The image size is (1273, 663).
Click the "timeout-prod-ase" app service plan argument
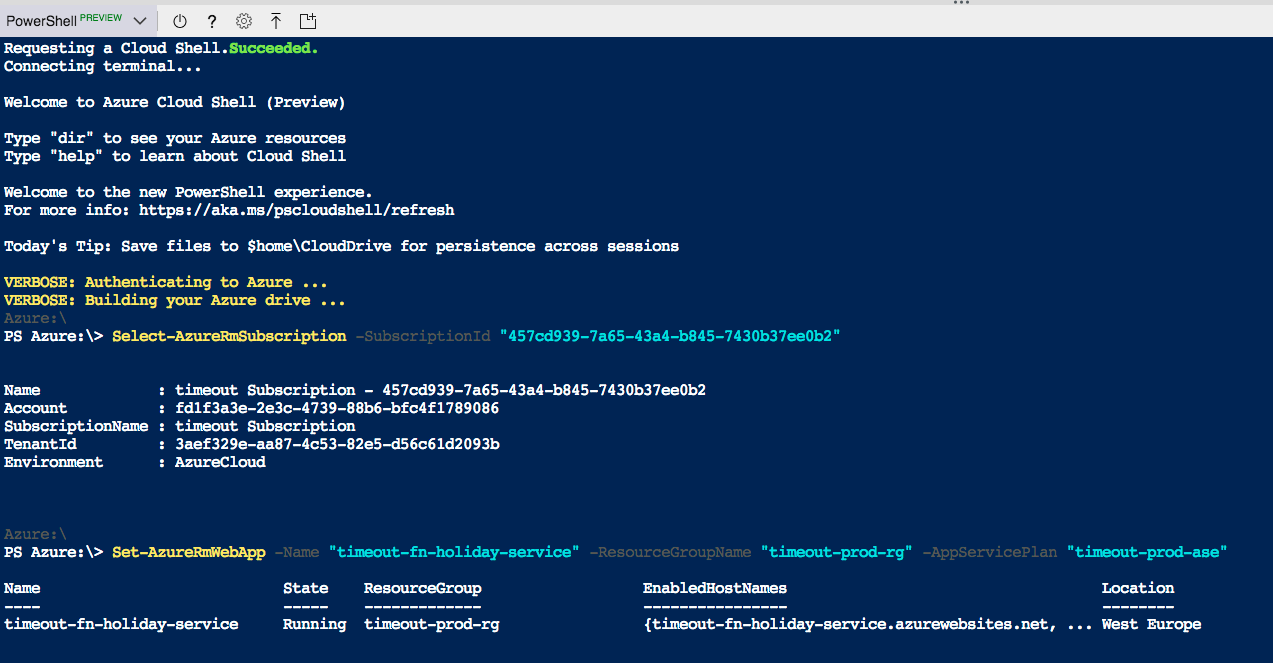pos(1147,552)
